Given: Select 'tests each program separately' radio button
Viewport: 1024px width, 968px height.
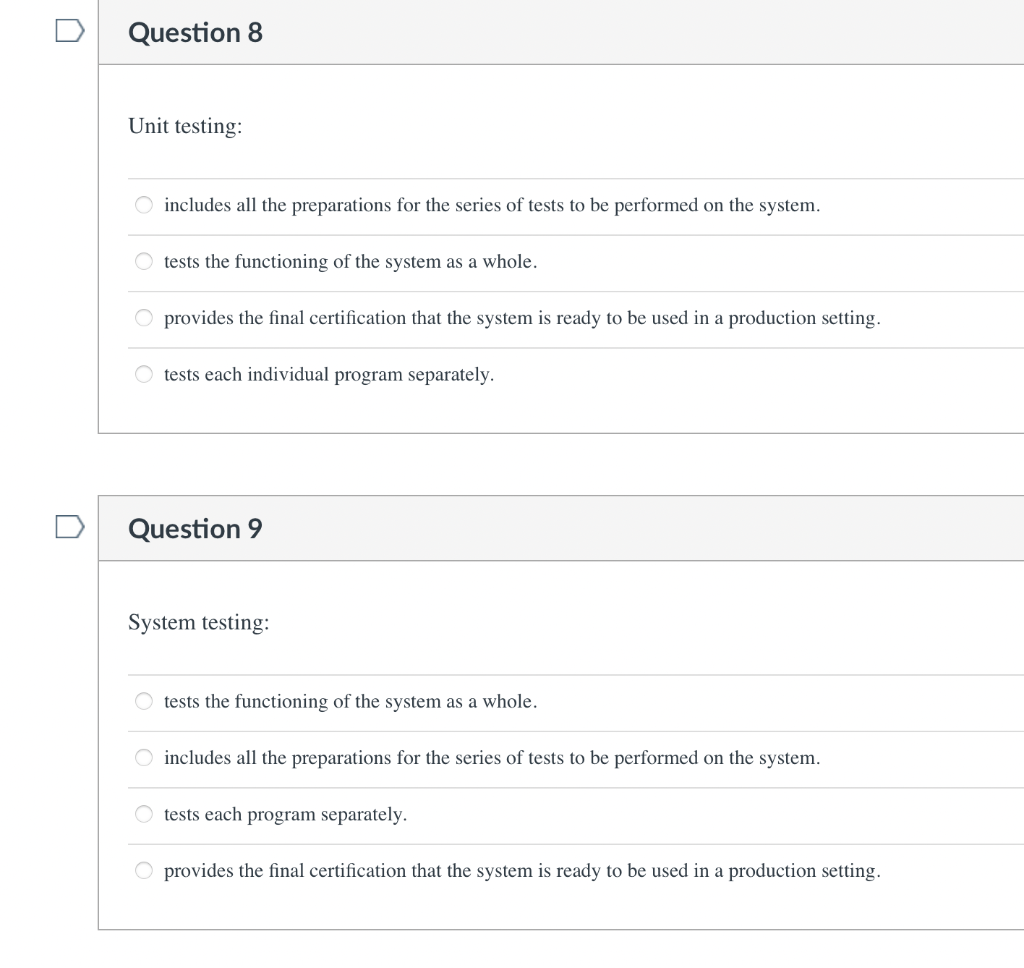Looking at the screenshot, I should click(144, 815).
